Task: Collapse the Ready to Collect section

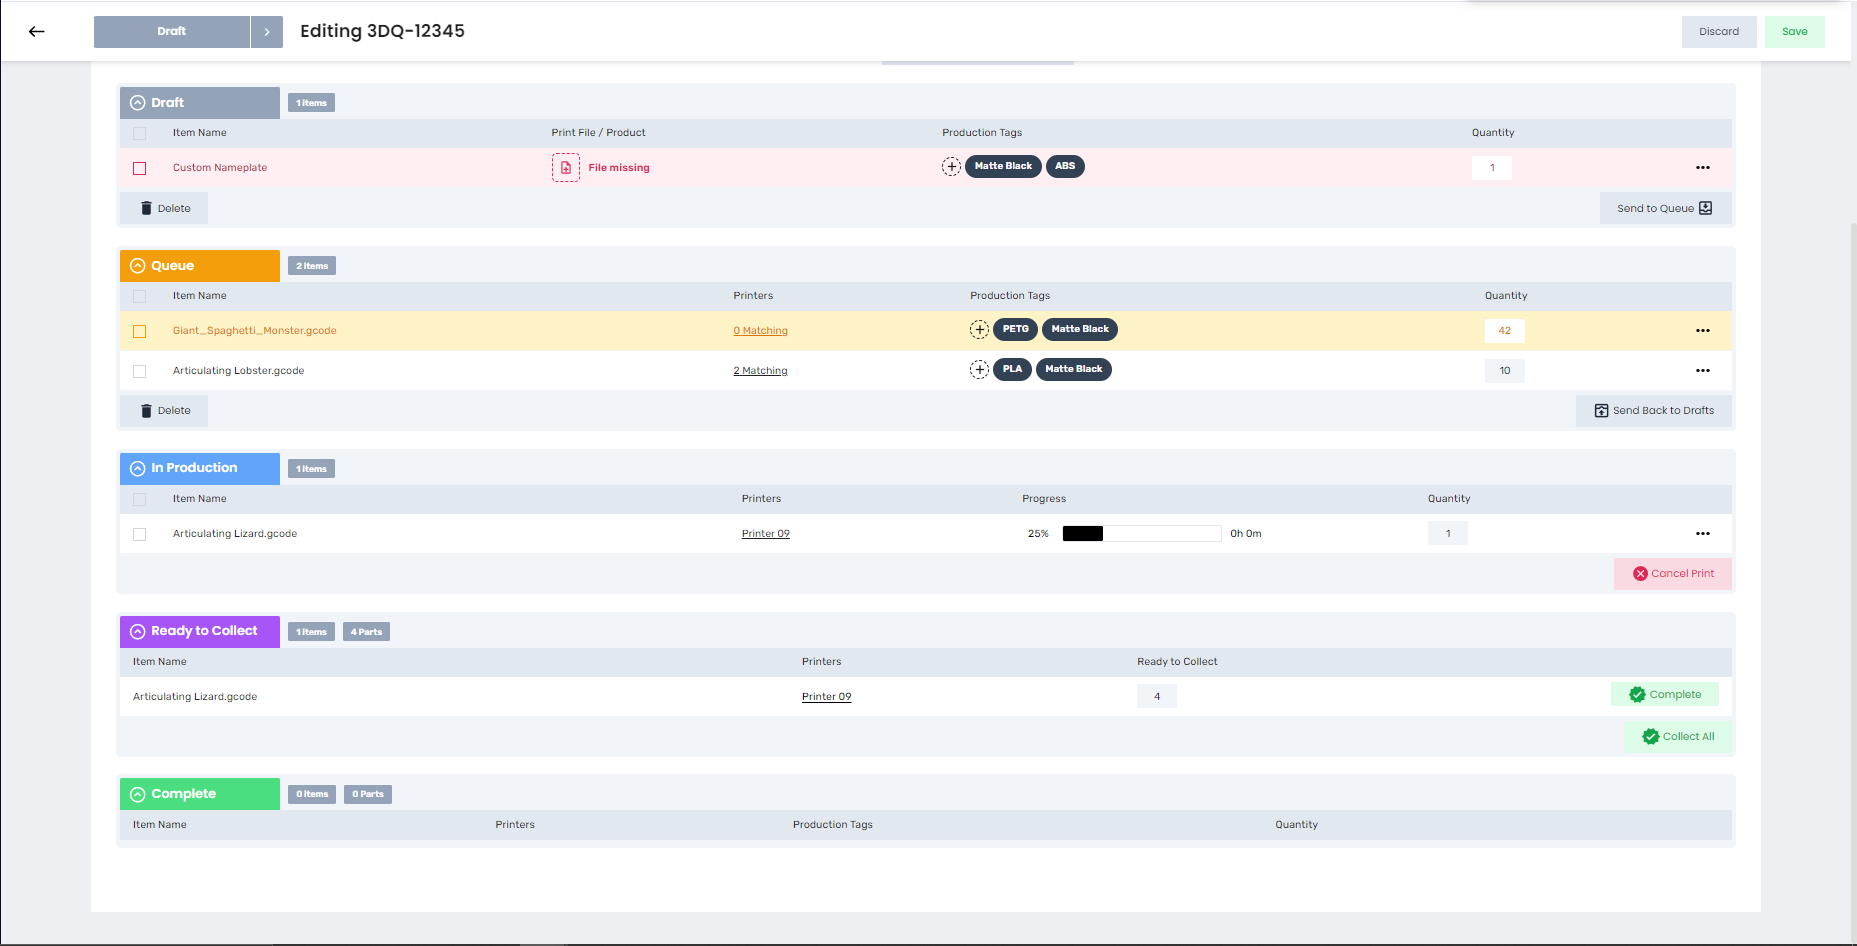Action: pyautogui.click(x=137, y=631)
